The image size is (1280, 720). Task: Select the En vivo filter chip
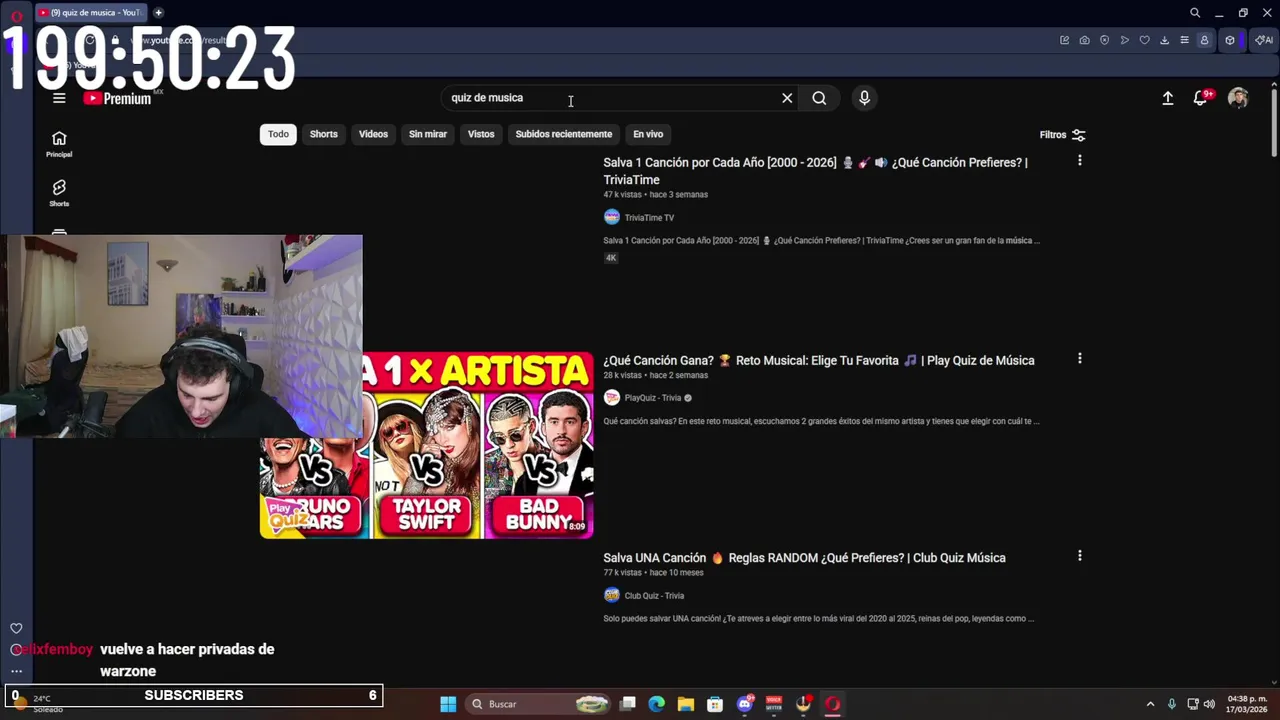648,134
